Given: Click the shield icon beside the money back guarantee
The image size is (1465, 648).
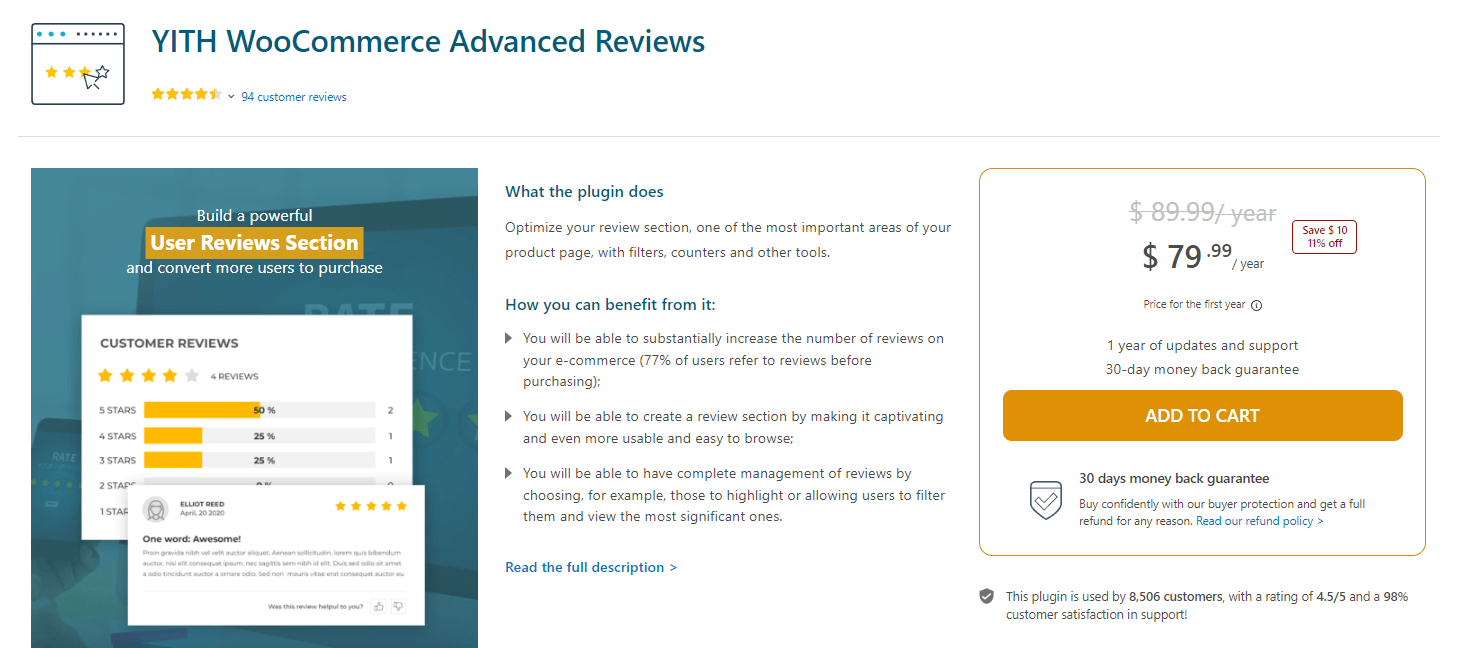Looking at the screenshot, I should 1045,499.
